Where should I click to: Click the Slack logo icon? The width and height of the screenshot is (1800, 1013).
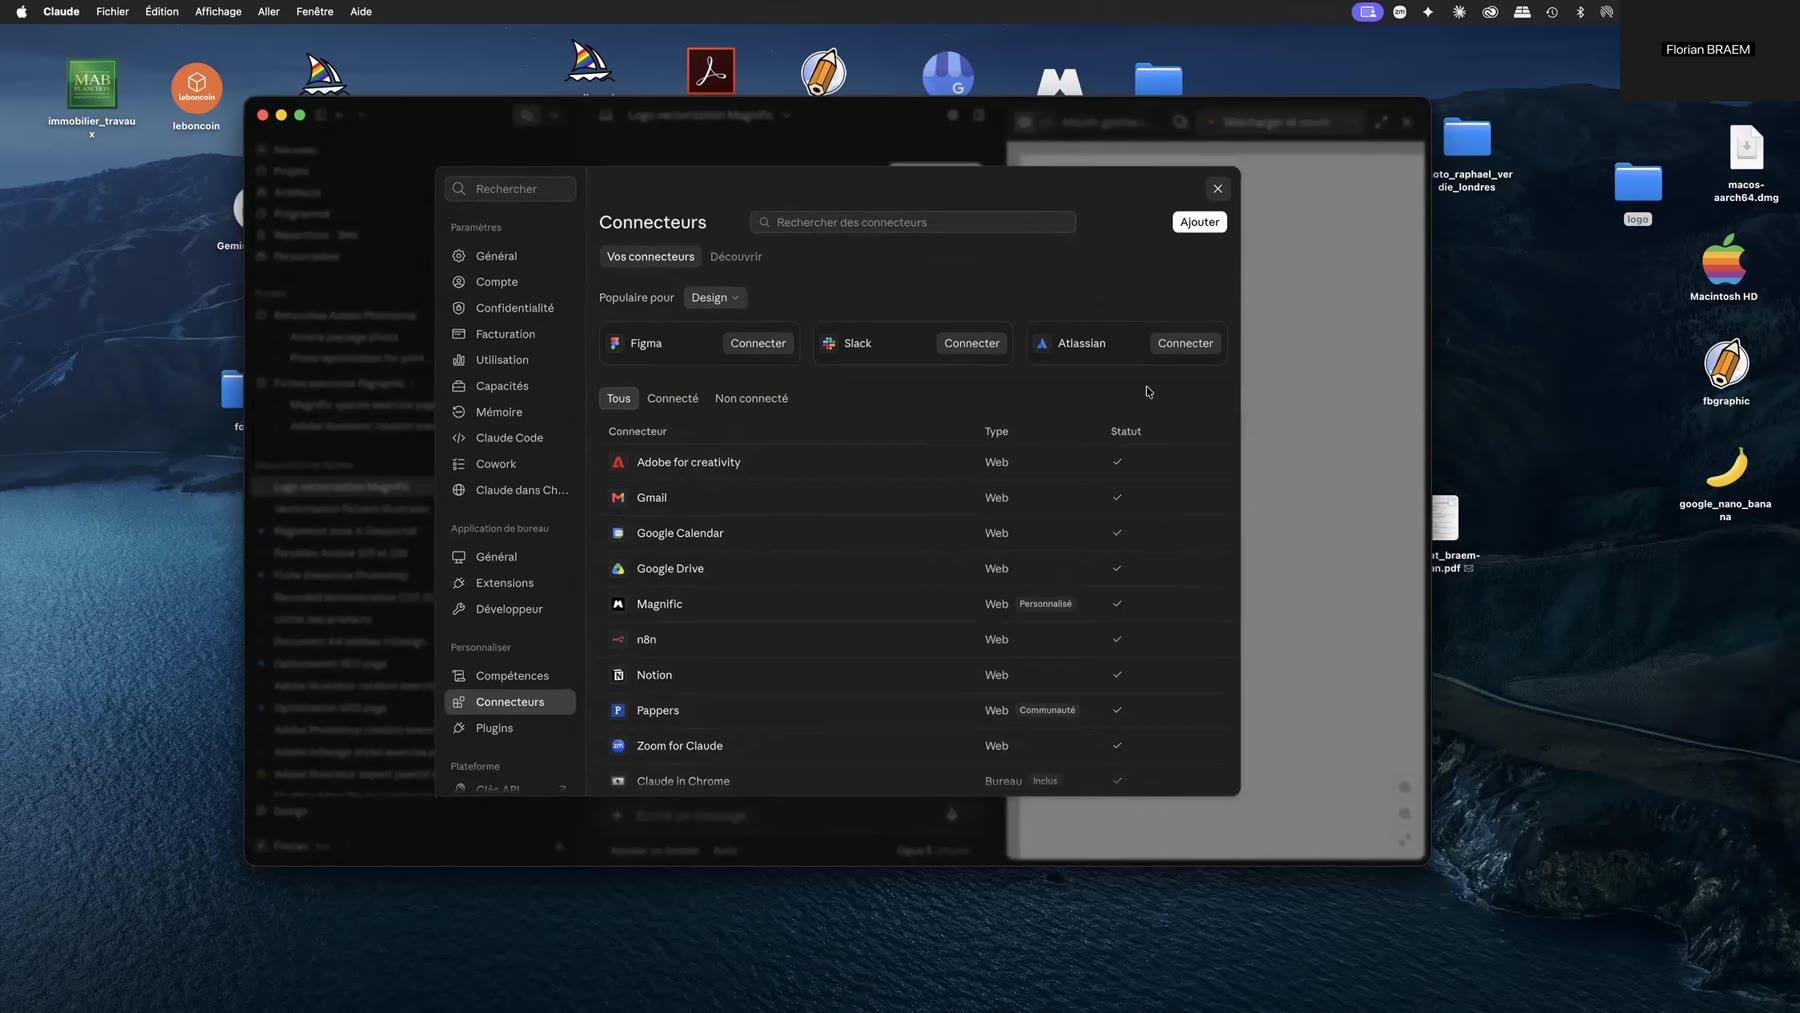pyautogui.click(x=829, y=343)
